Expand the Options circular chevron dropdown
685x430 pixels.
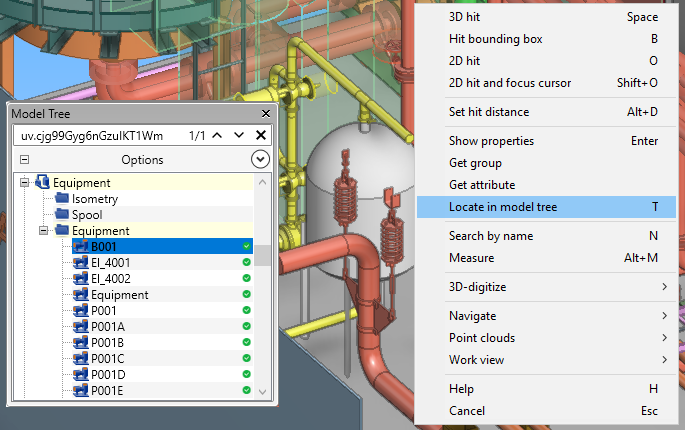tap(260, 159)
